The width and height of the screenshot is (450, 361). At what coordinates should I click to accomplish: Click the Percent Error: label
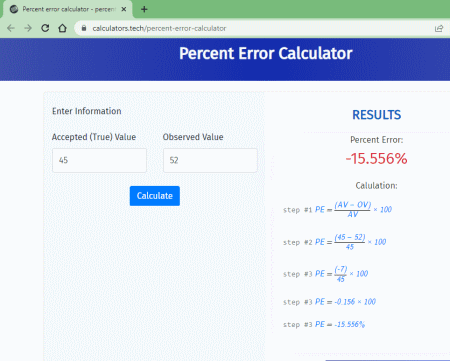[x=377, y=140]
